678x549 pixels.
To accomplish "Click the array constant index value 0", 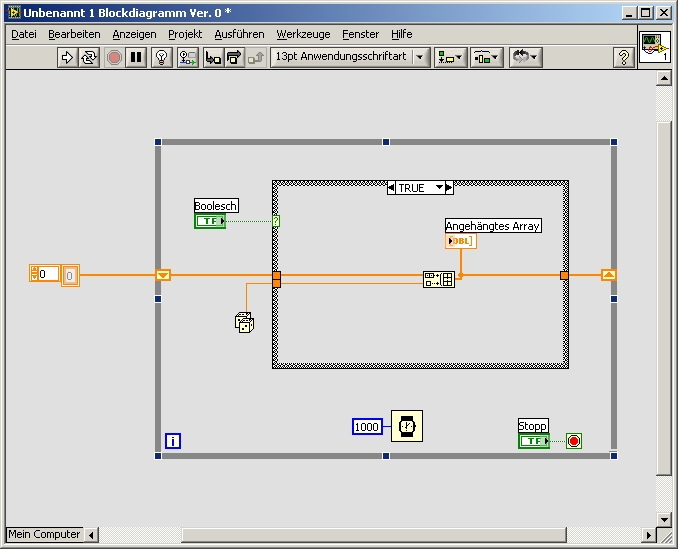I will click(x=48, y=274).
